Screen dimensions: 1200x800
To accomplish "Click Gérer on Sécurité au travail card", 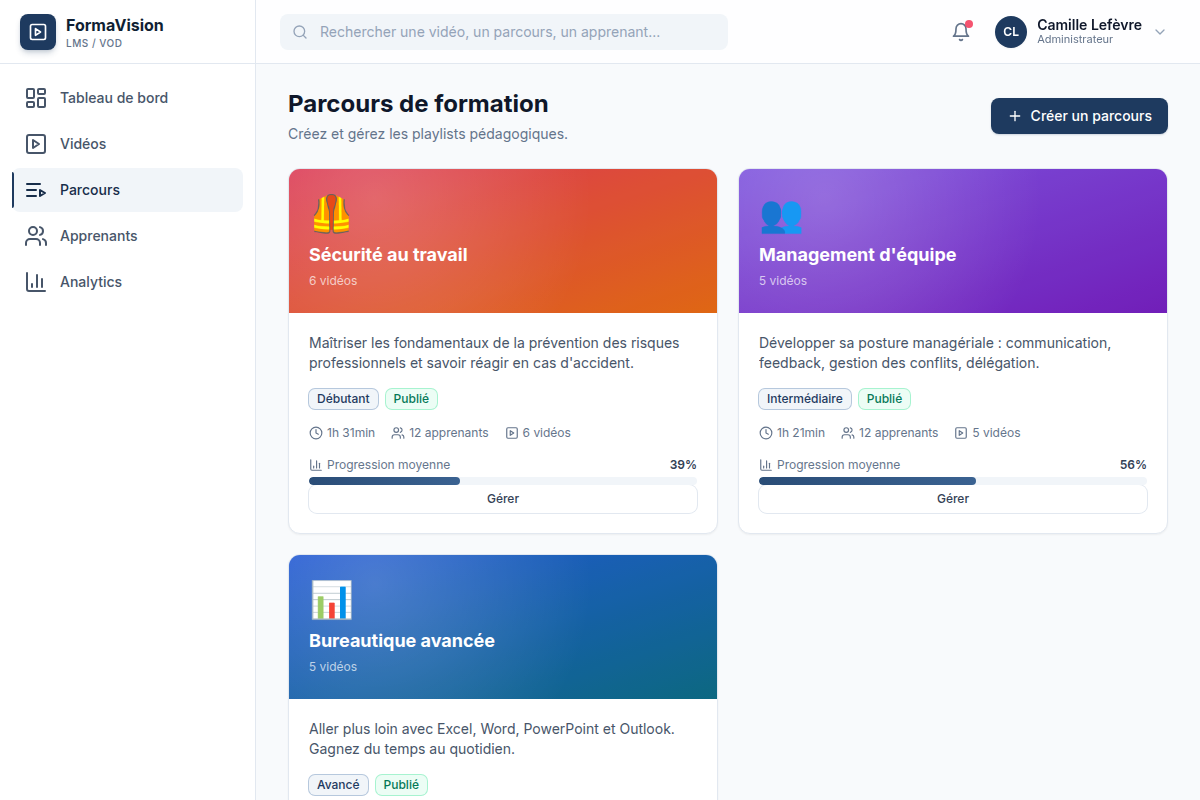I will tap(503, 499).
